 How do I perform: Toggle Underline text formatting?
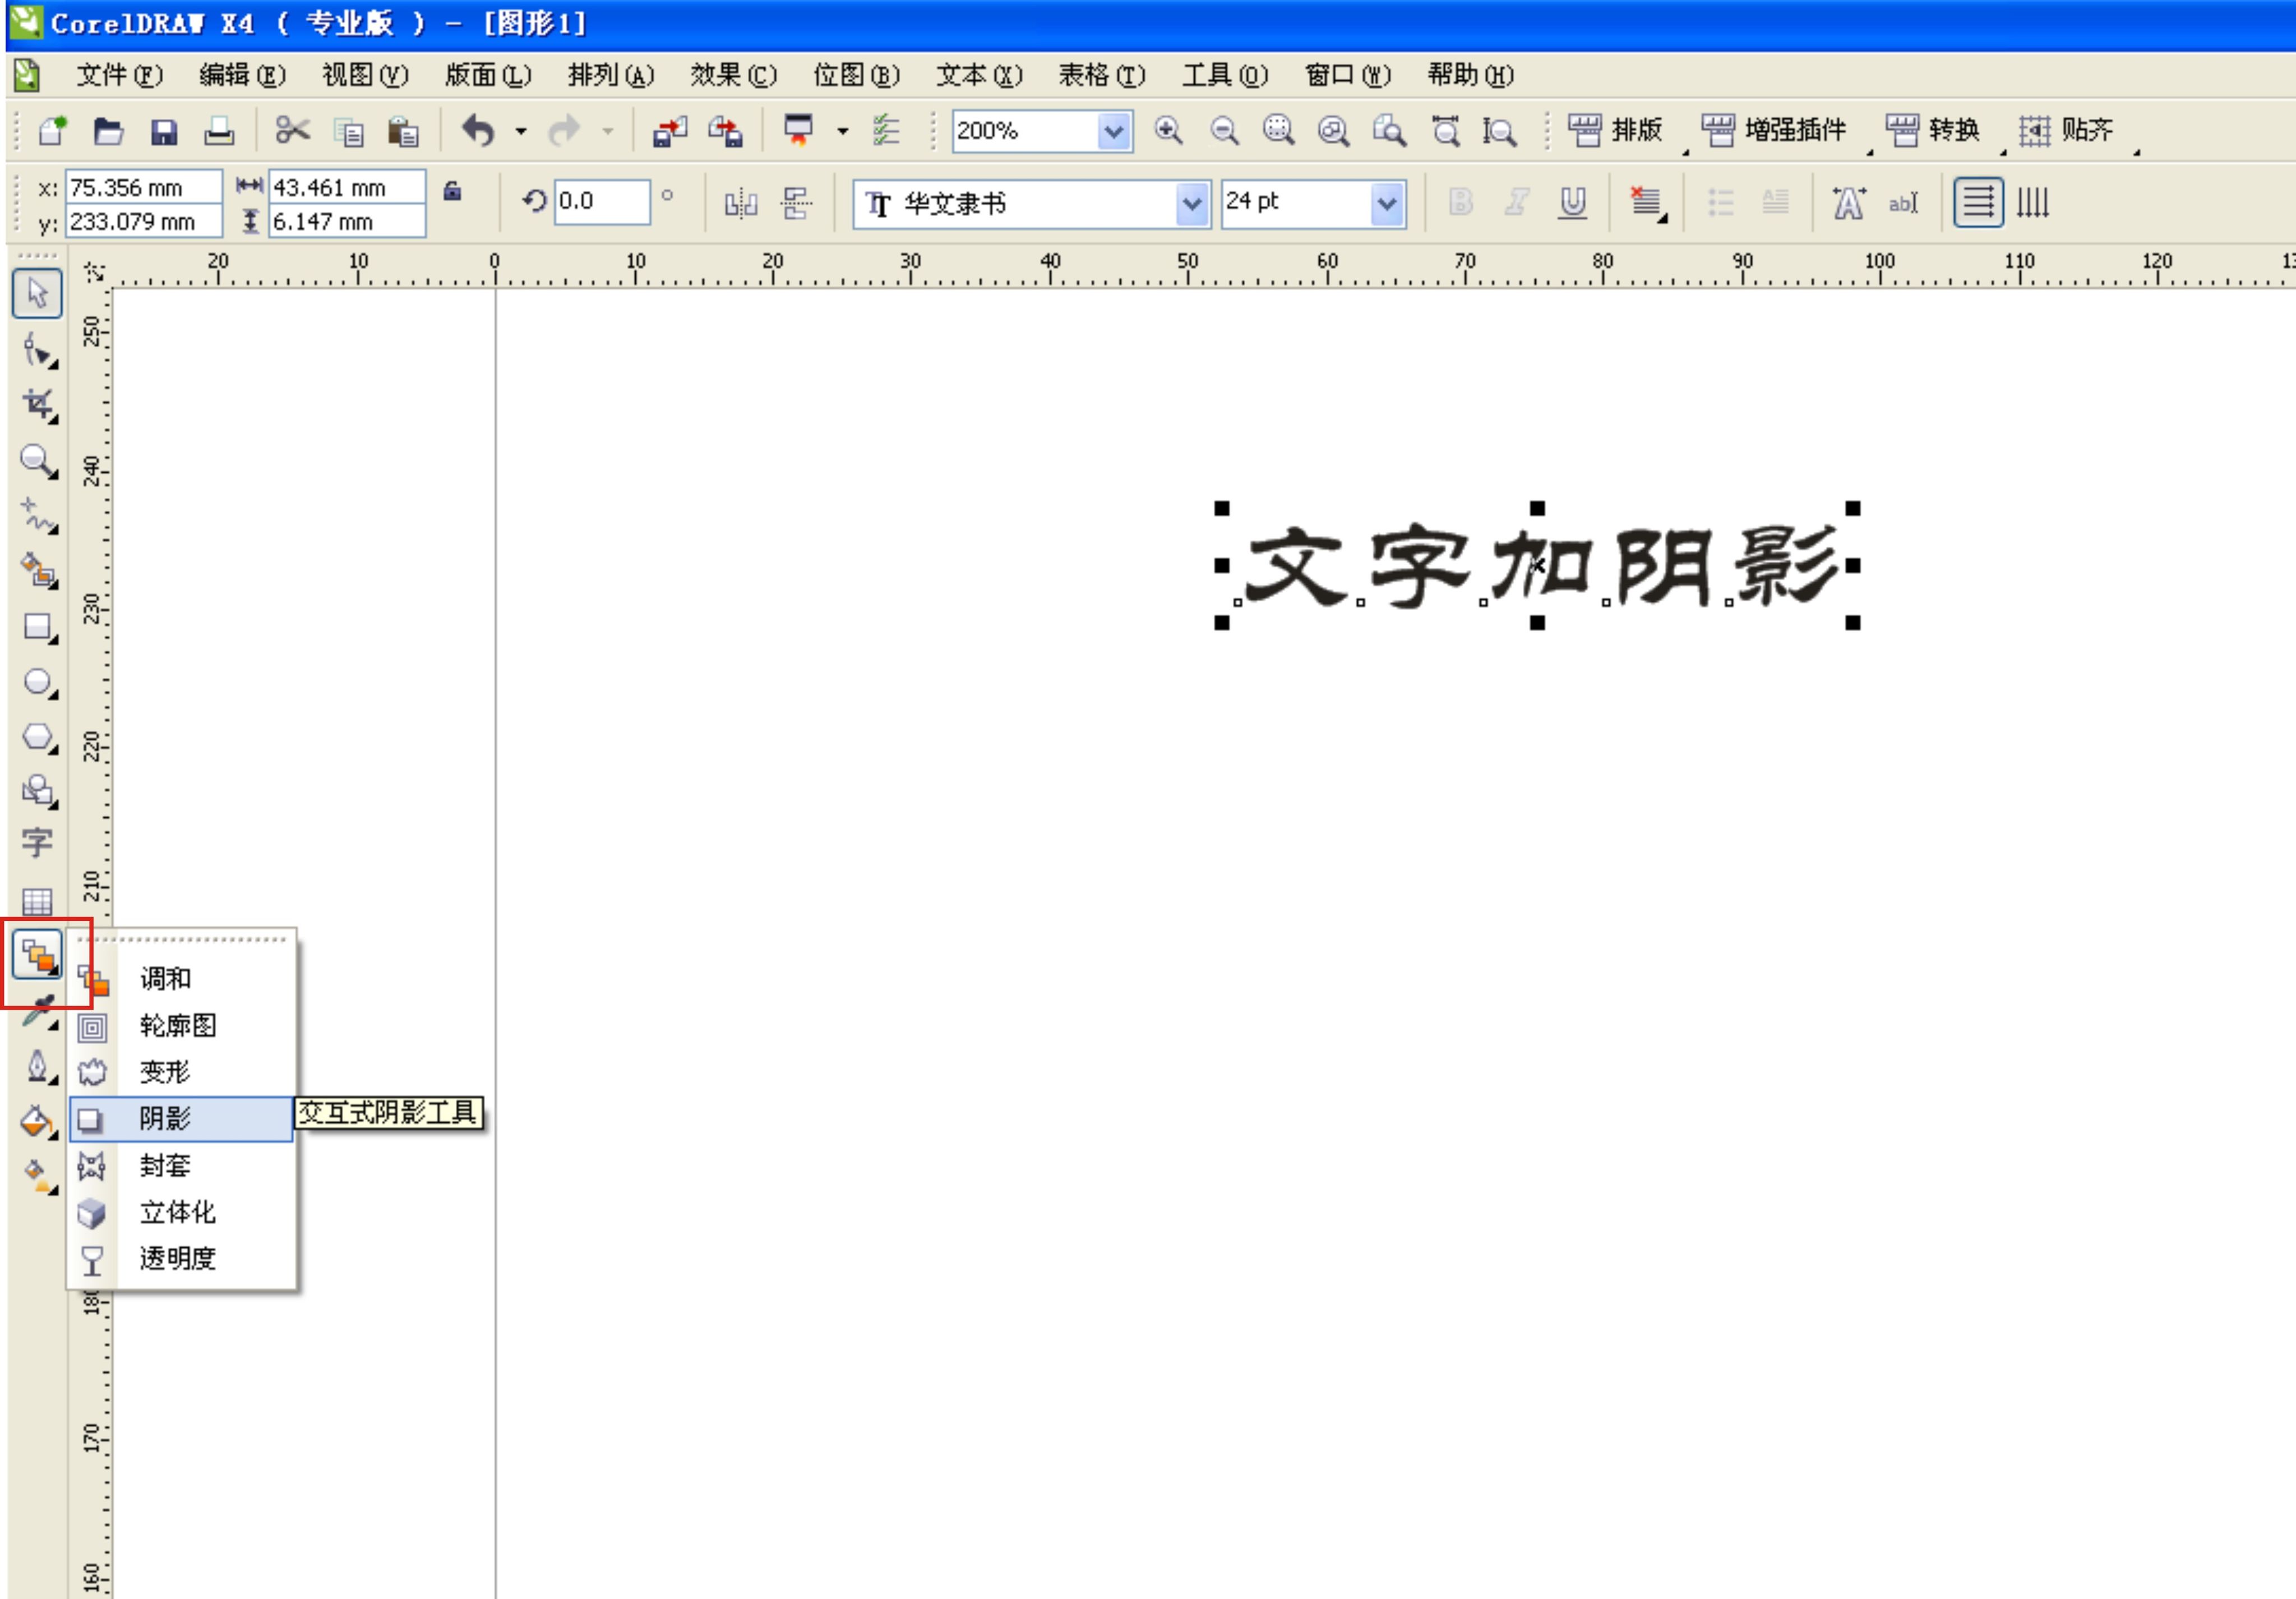coord(1572,202)
